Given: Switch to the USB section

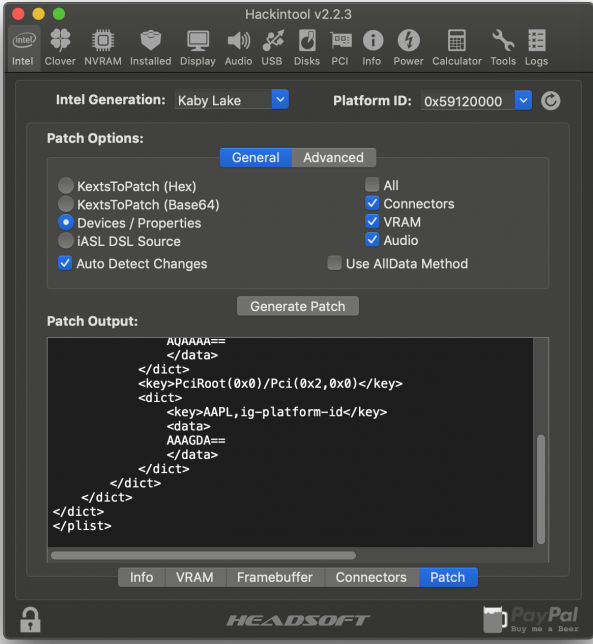Looking at the screenshot, I should 272,48.
